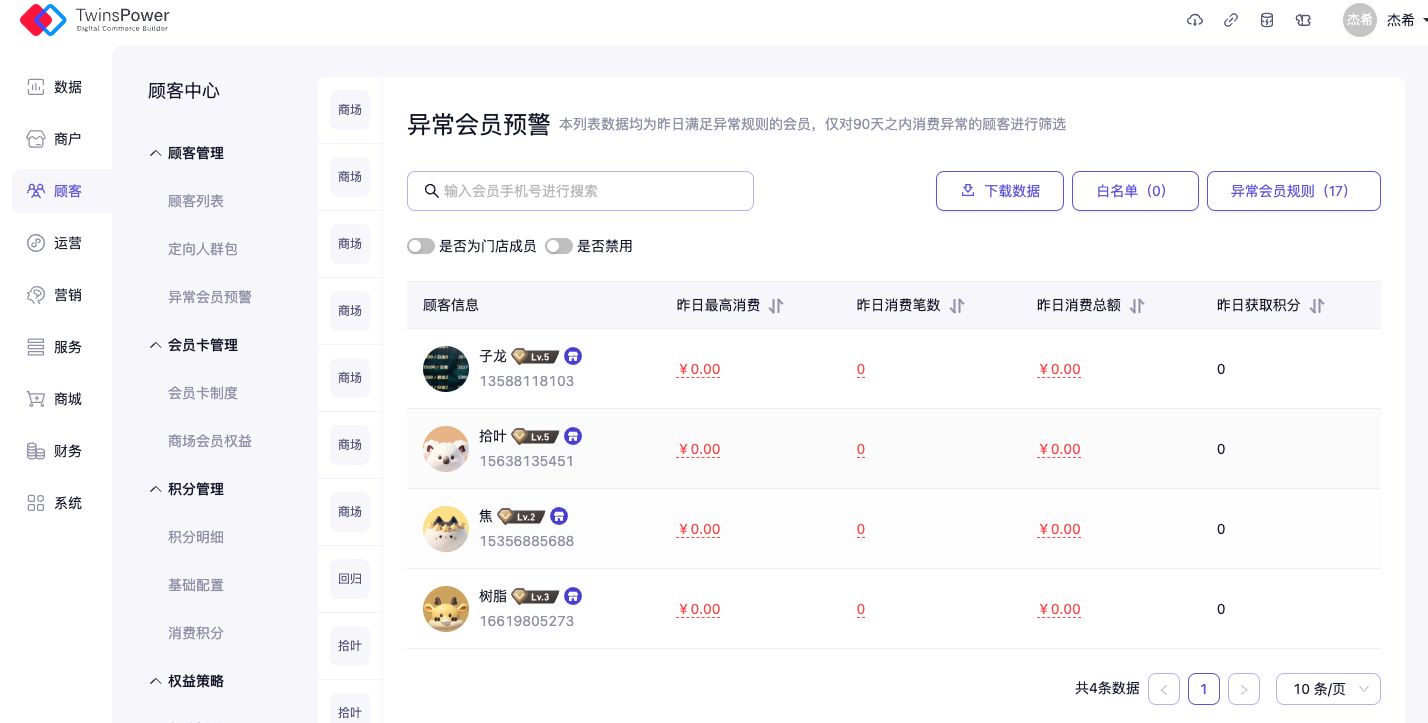This screenshot has width=1428, height=723.
Task: Sort by 昨日获取积分 column sort icon
Action: pyautogui.click(x=1317, y=306)
